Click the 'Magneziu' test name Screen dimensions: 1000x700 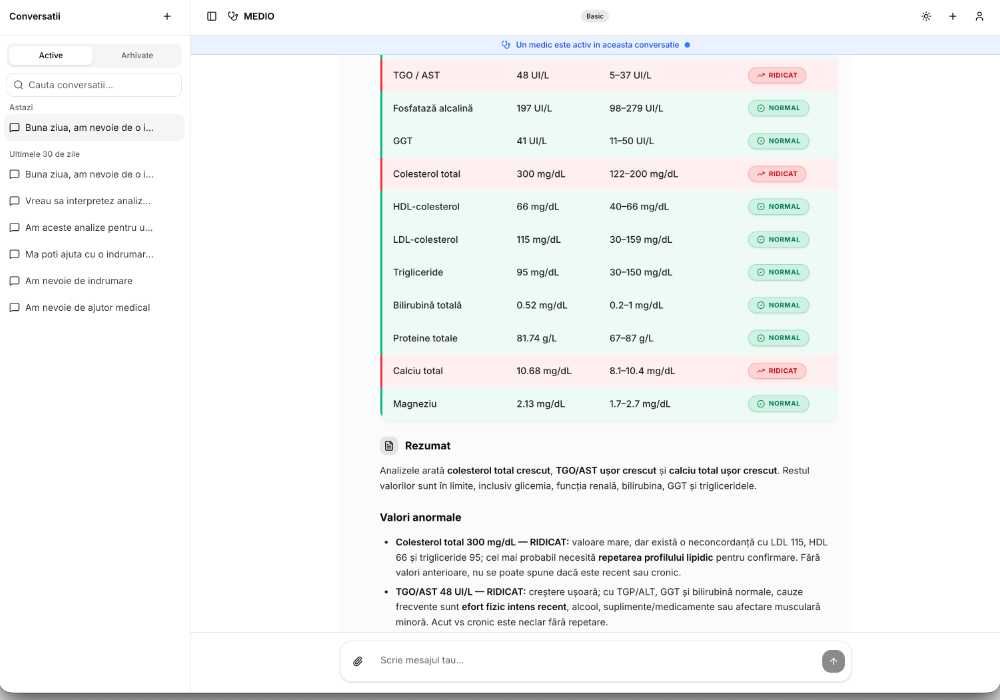[x=415, y=404]
